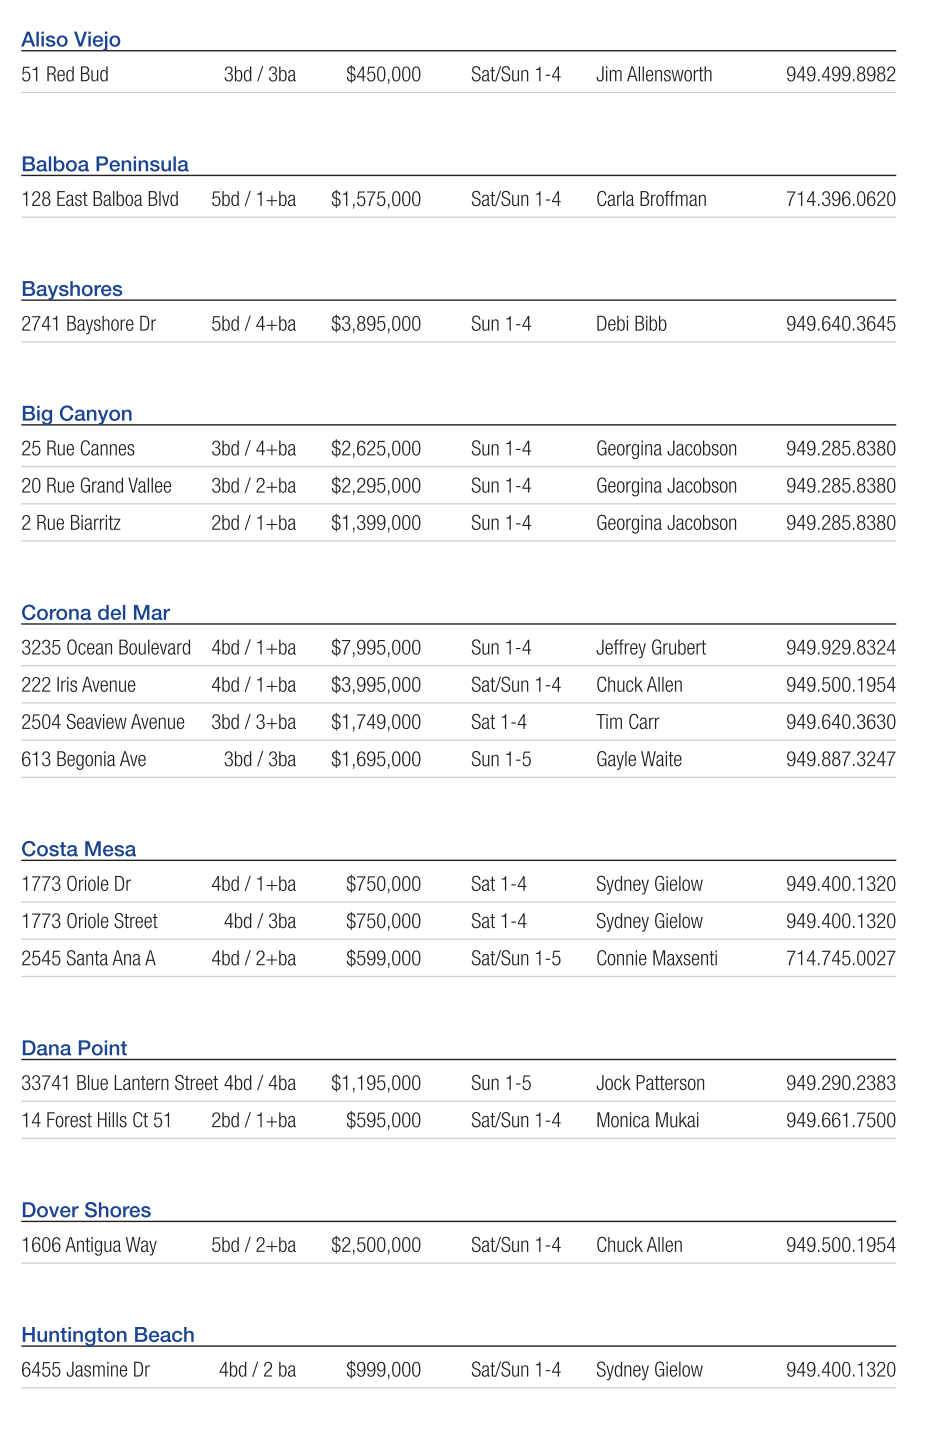The width and height of the screenshot is (933, 1431).
Task: Open the Dover Shores heading
Action: [86, 1210]
